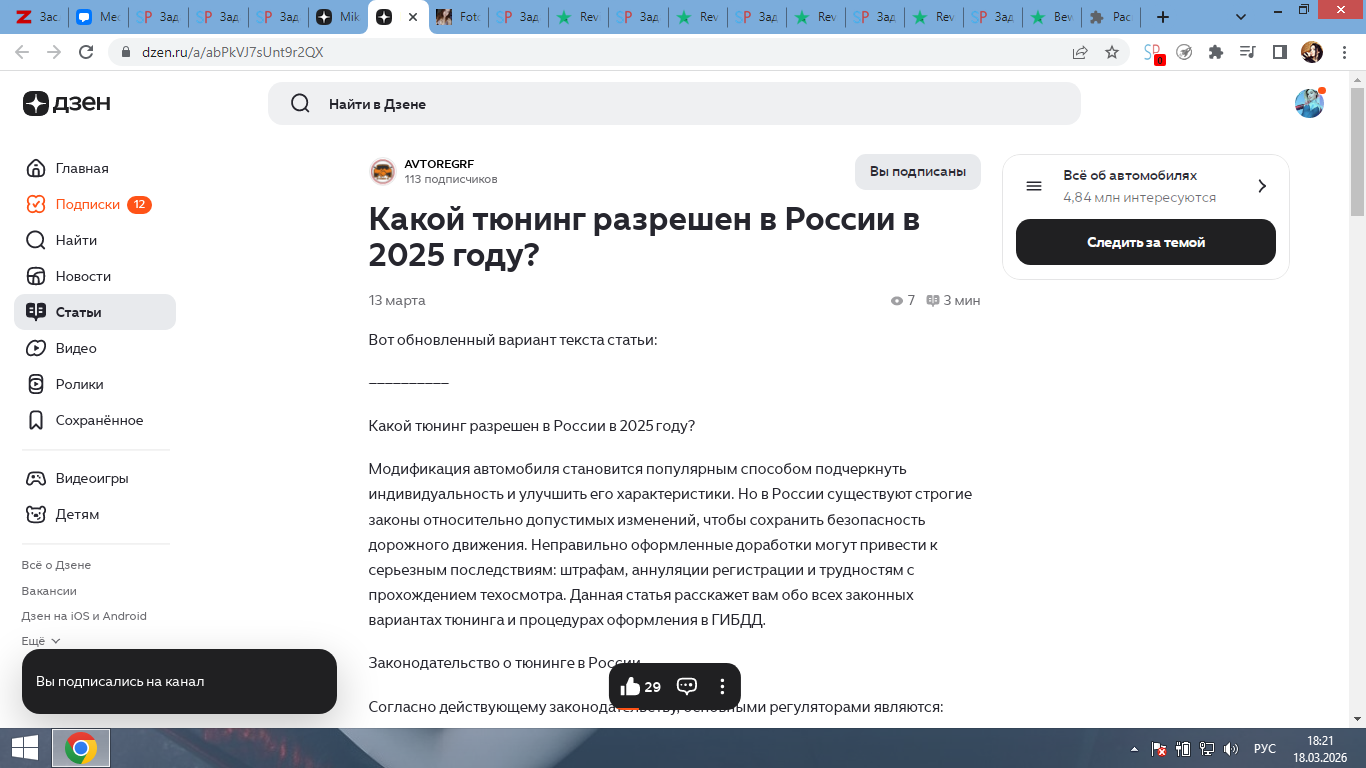Screen dimensions: 1366x768
Task: Open the volume control in the tray
Action: (x=1231, y=748)
